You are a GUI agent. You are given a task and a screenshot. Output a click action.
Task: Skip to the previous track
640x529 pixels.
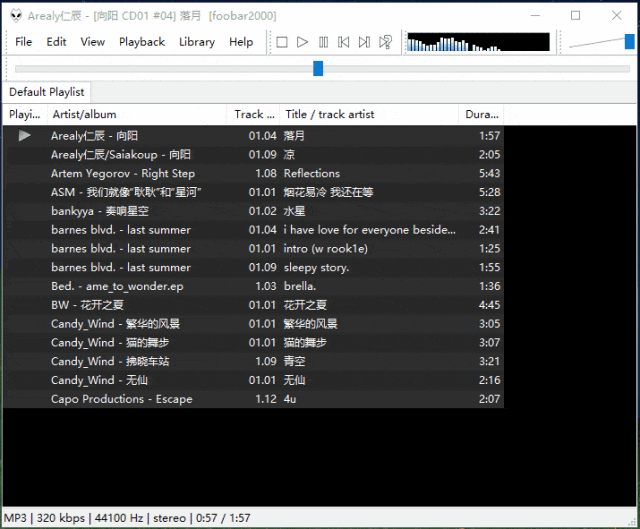[x=344, y=42]
